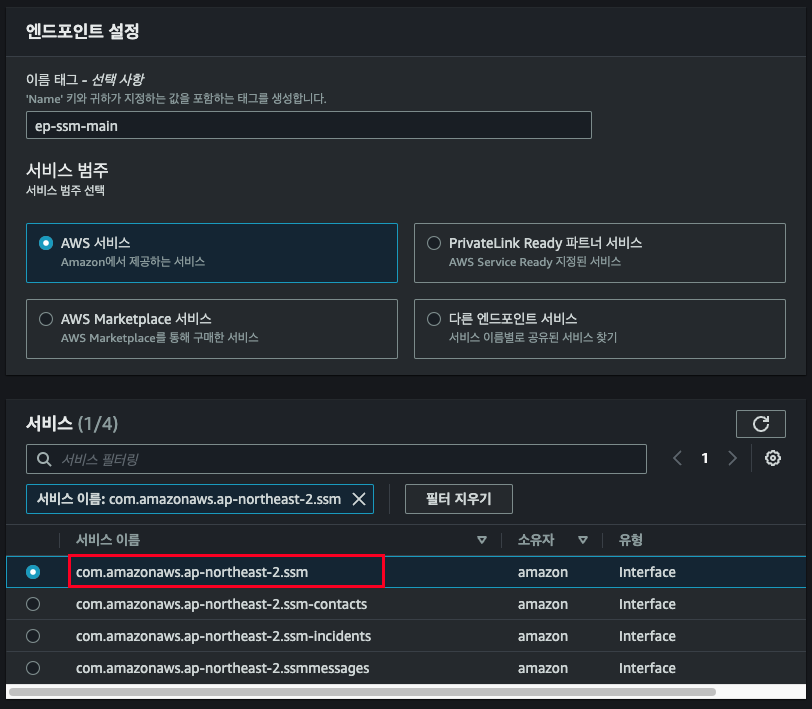Screen dimensions: 812x709
Task: Refresh the services list
Action: 760,424
